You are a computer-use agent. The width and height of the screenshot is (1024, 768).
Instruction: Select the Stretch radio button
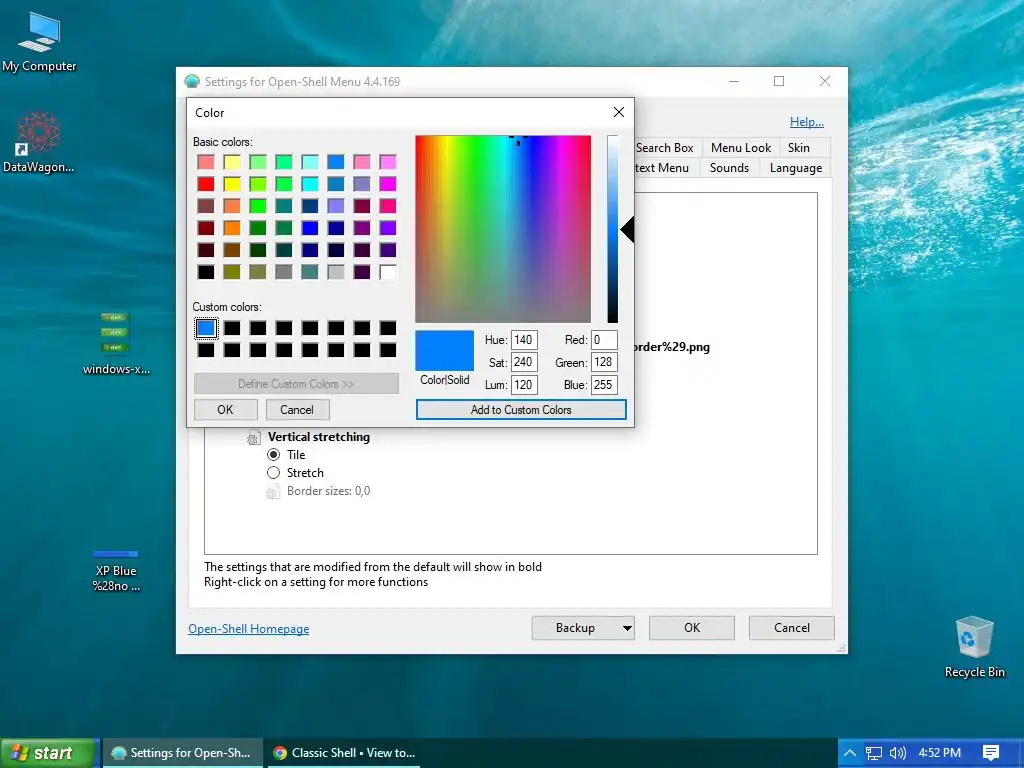pos(274,473)
